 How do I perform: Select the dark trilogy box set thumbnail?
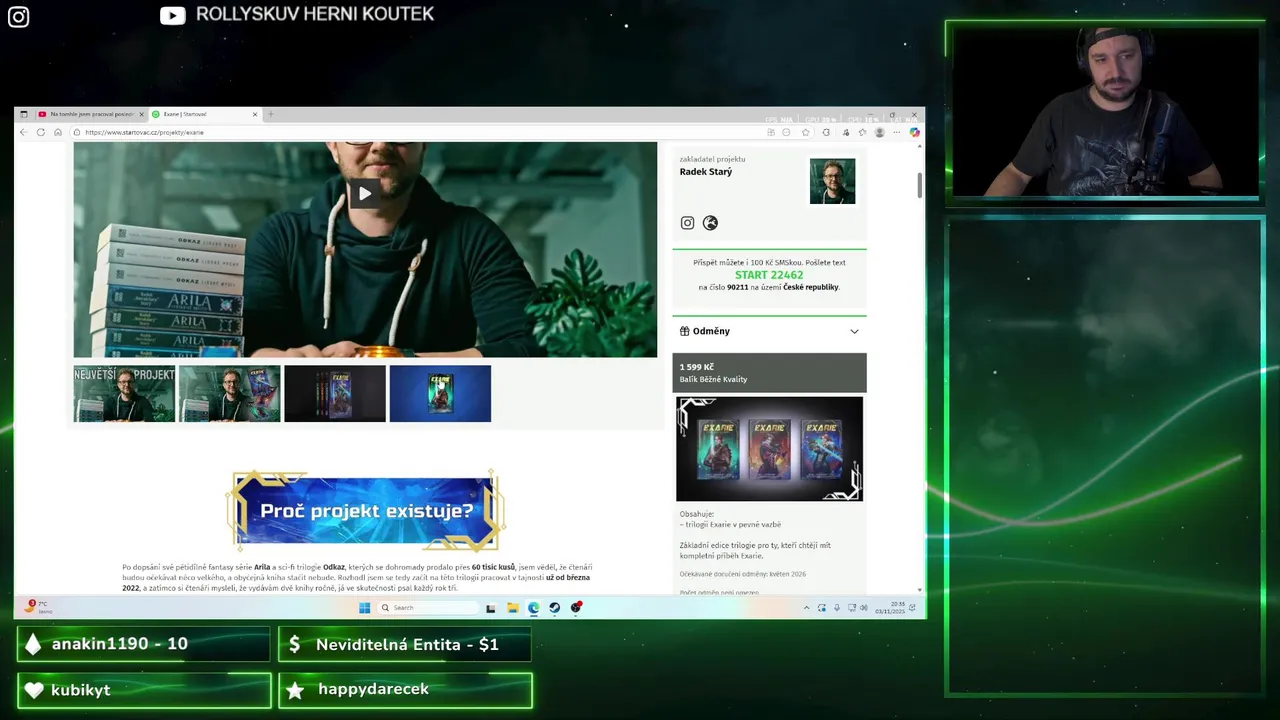coord(335,394)
